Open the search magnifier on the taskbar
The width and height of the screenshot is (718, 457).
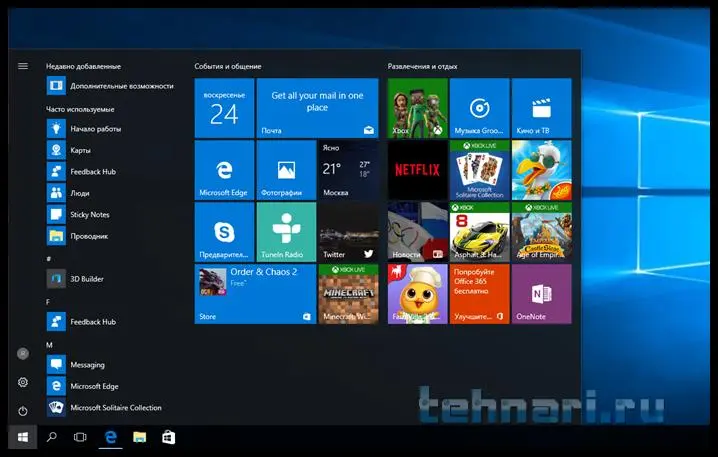52,437
